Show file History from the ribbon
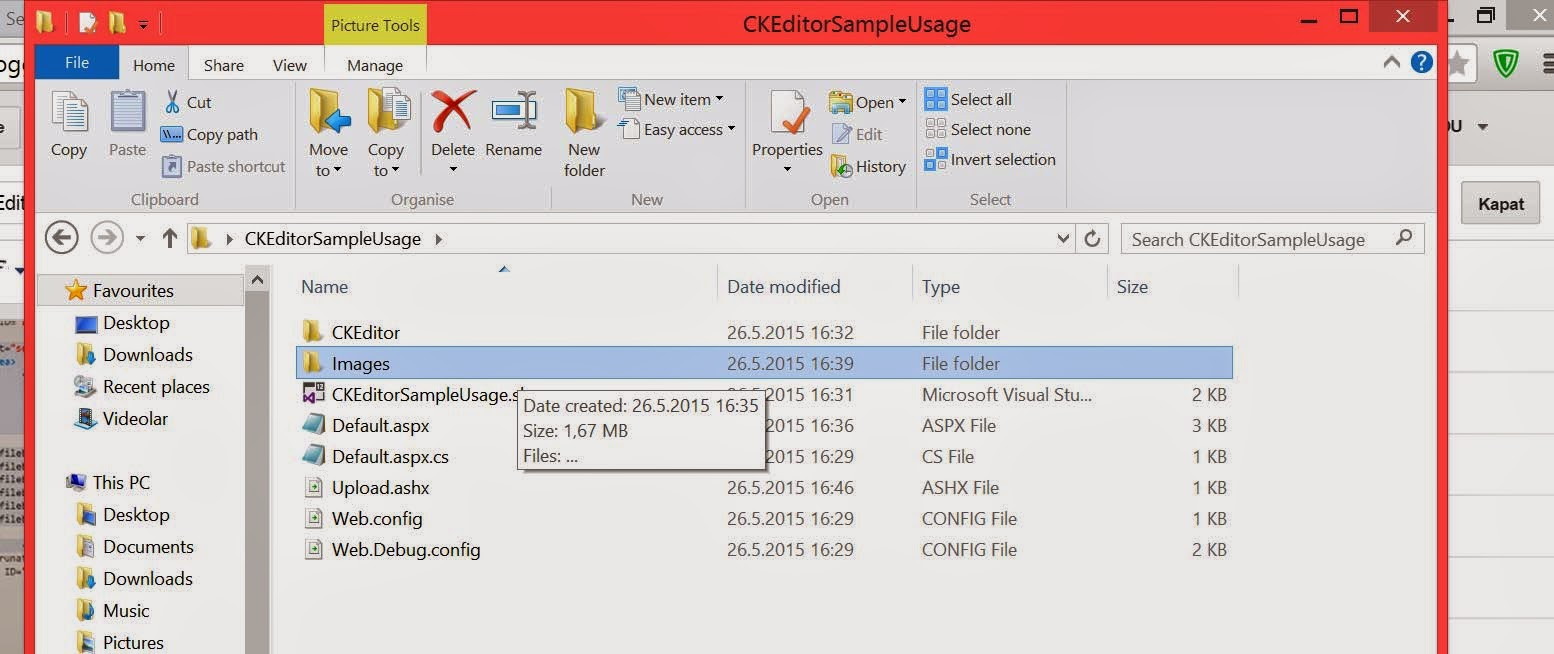The image size is (1554, 654). (x=867, y=166)
